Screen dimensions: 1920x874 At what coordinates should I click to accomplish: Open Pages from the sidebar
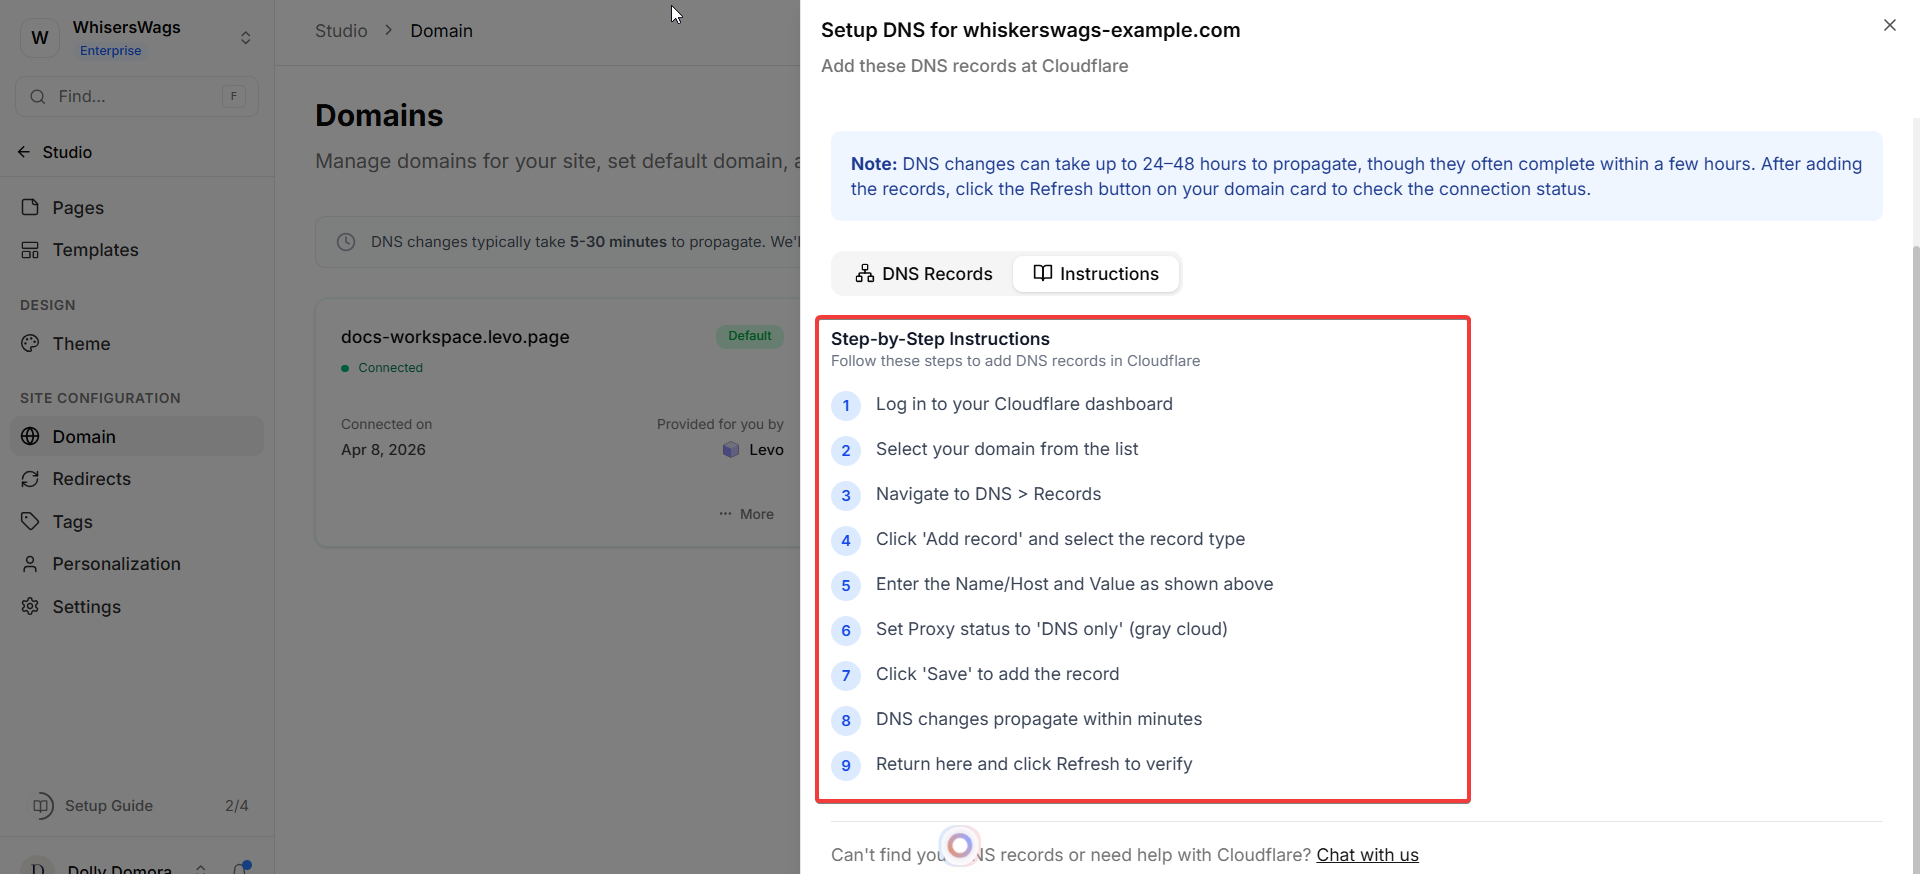78,208
